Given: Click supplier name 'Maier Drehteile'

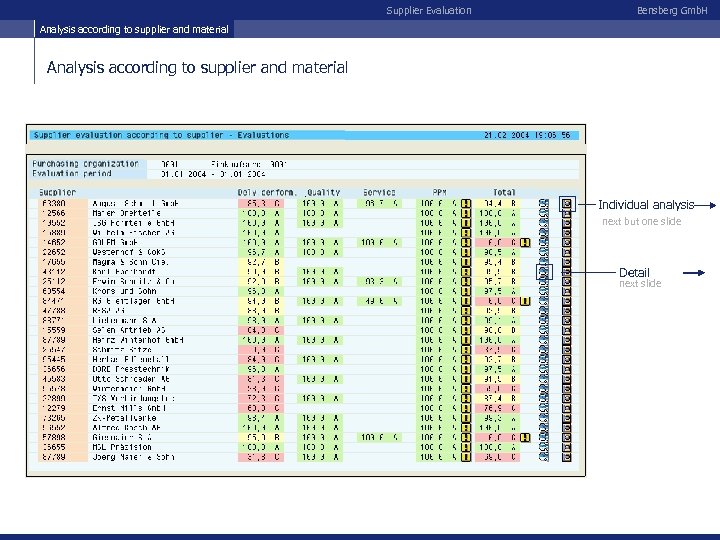Looking at the screenshot, I should tap(126, 213).
